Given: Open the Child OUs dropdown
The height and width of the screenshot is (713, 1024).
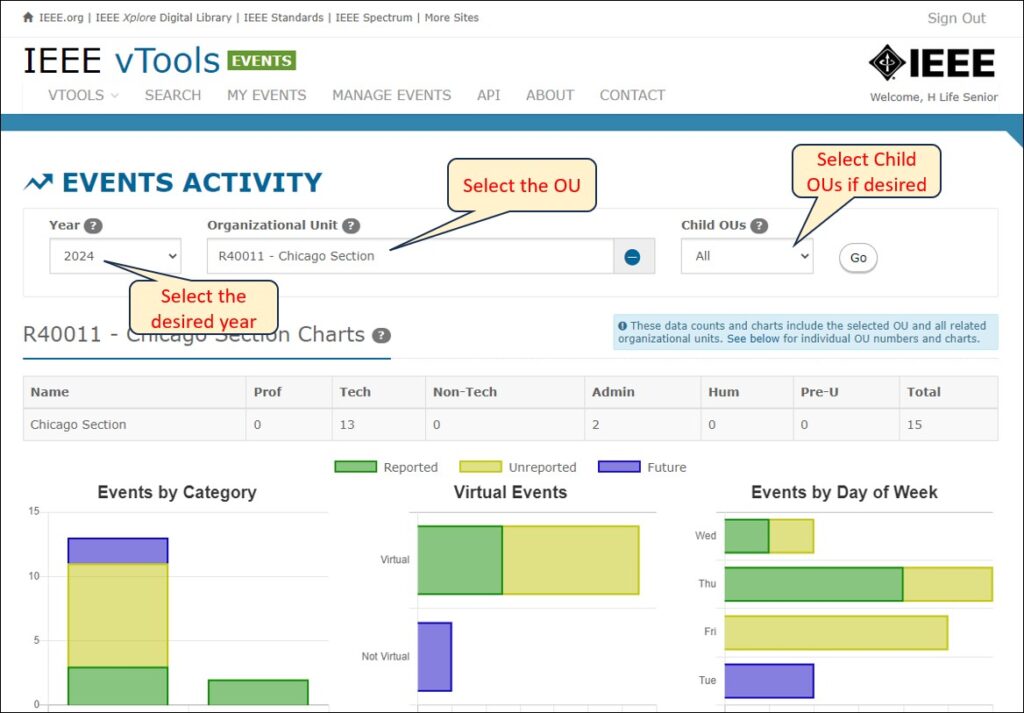Looking at the screenshot, I should coord(747,256).
